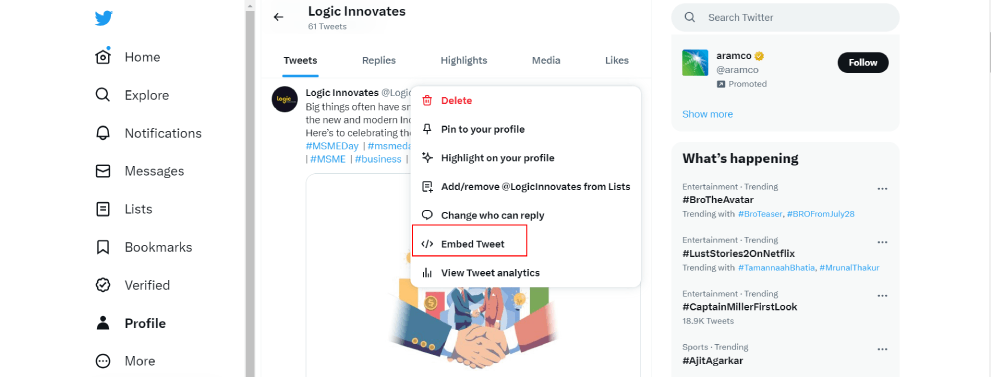Click the Twitter bird logo
Image resolution: width=991 pixels, height=377 pixels.
pos(104,18)
